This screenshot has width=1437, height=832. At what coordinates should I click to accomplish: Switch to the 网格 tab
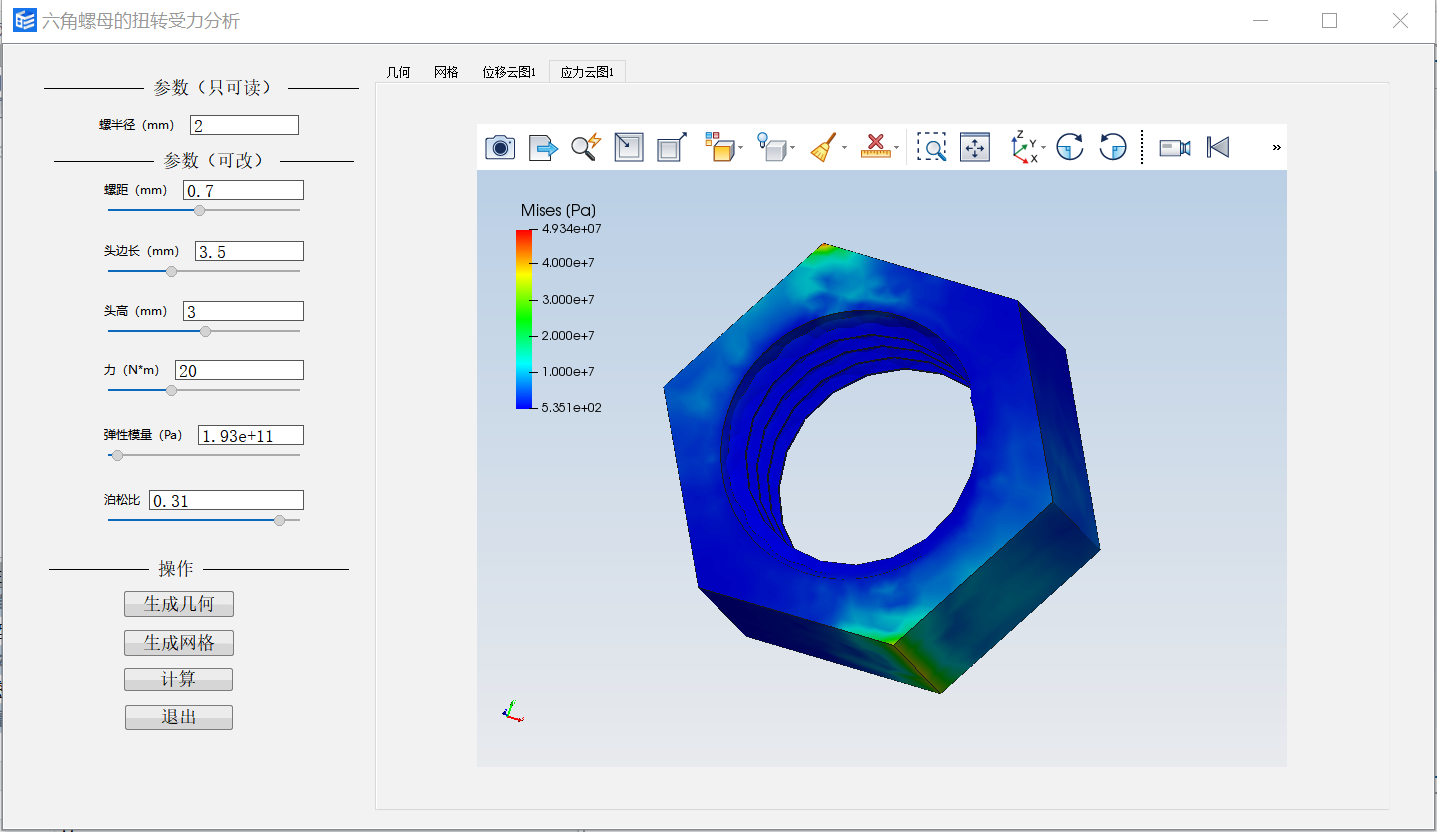point(446,72)
